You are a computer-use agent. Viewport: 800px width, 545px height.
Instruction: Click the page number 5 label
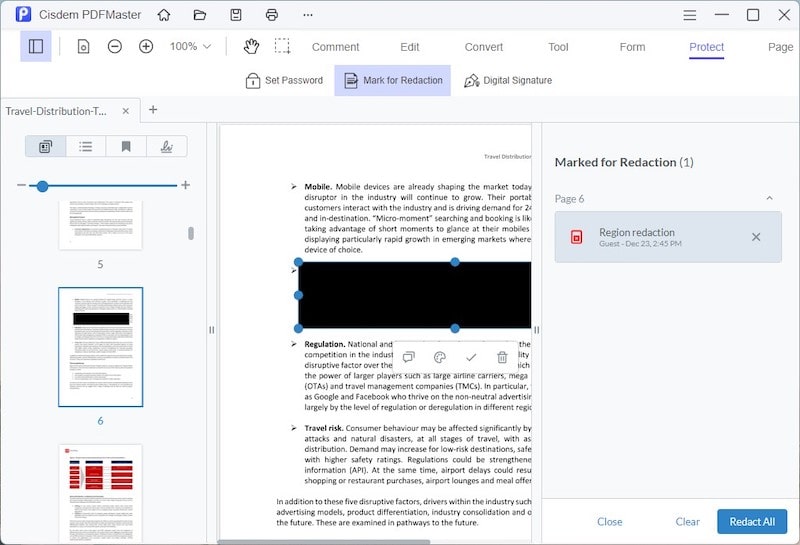(x=101, y=264)
